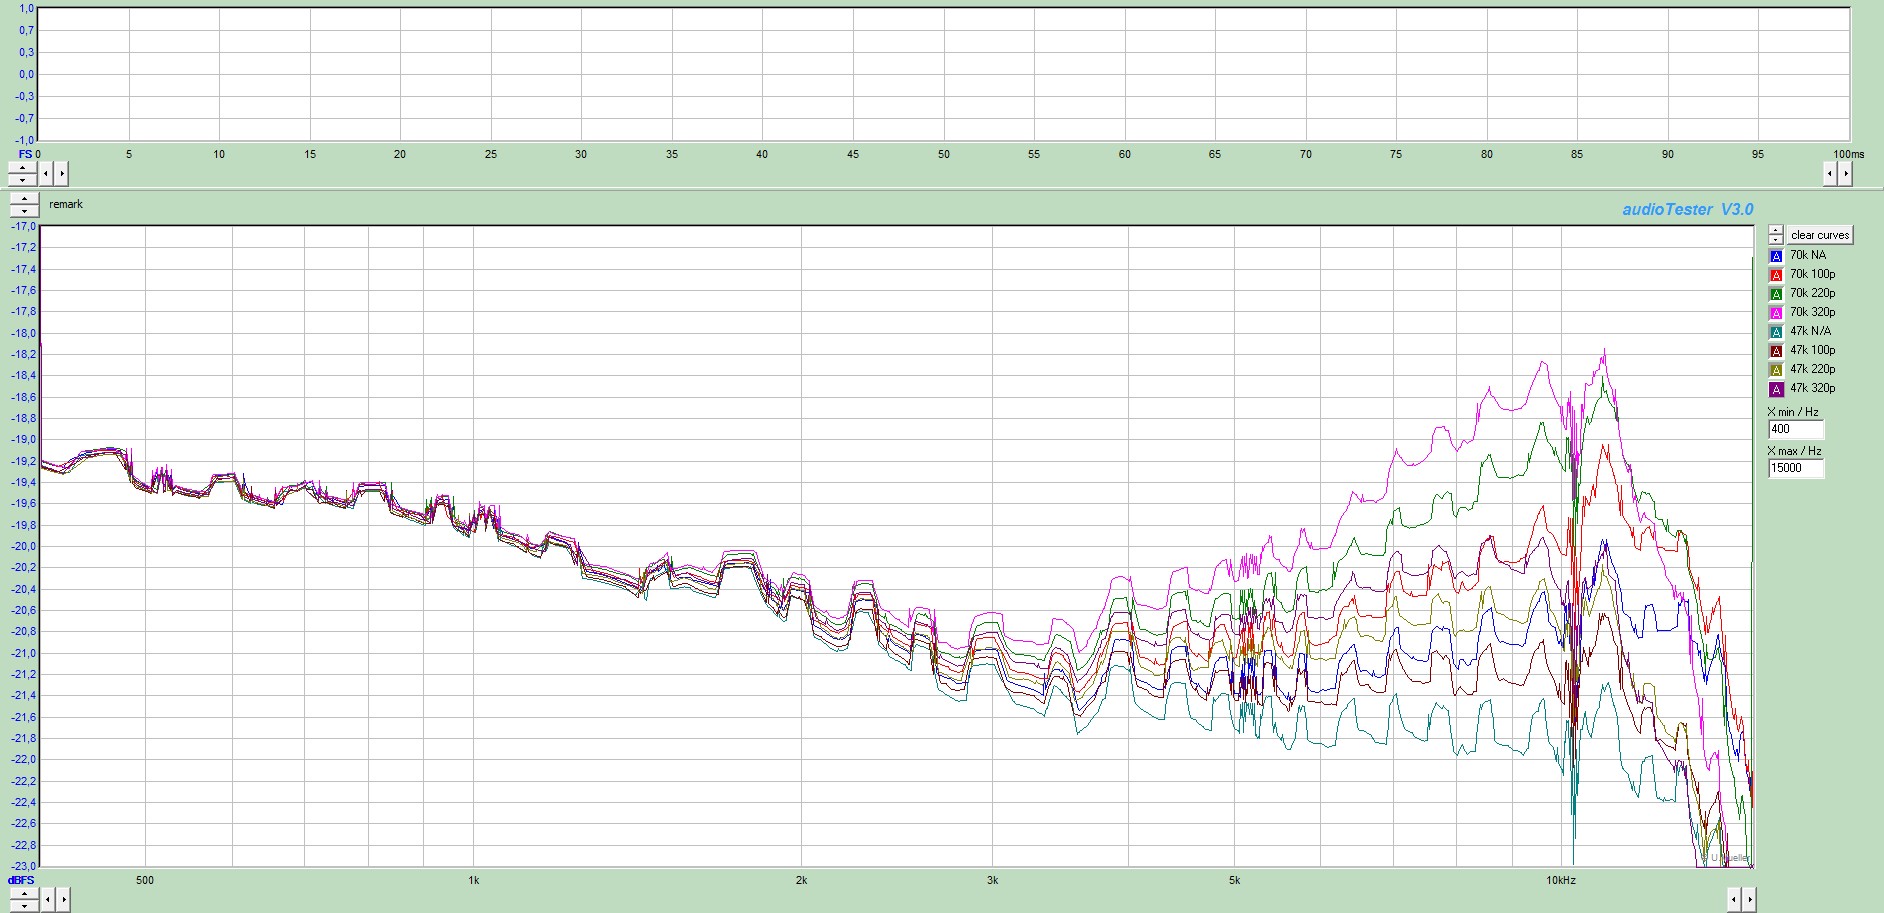Click the 70k 320p curve label
The width and height of the screenshot is (1884, 913).
[x=1812, y=312]
